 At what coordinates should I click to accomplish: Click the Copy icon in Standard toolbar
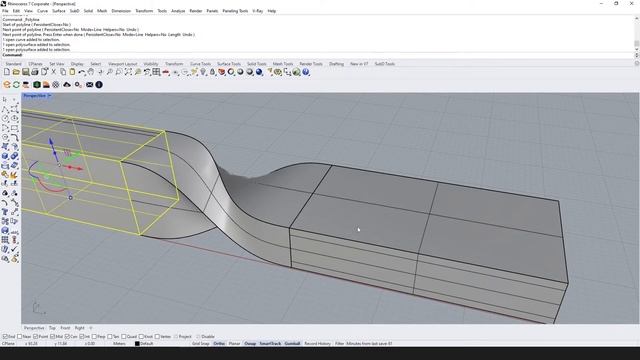pyautogui.click(x=63, y=72)
